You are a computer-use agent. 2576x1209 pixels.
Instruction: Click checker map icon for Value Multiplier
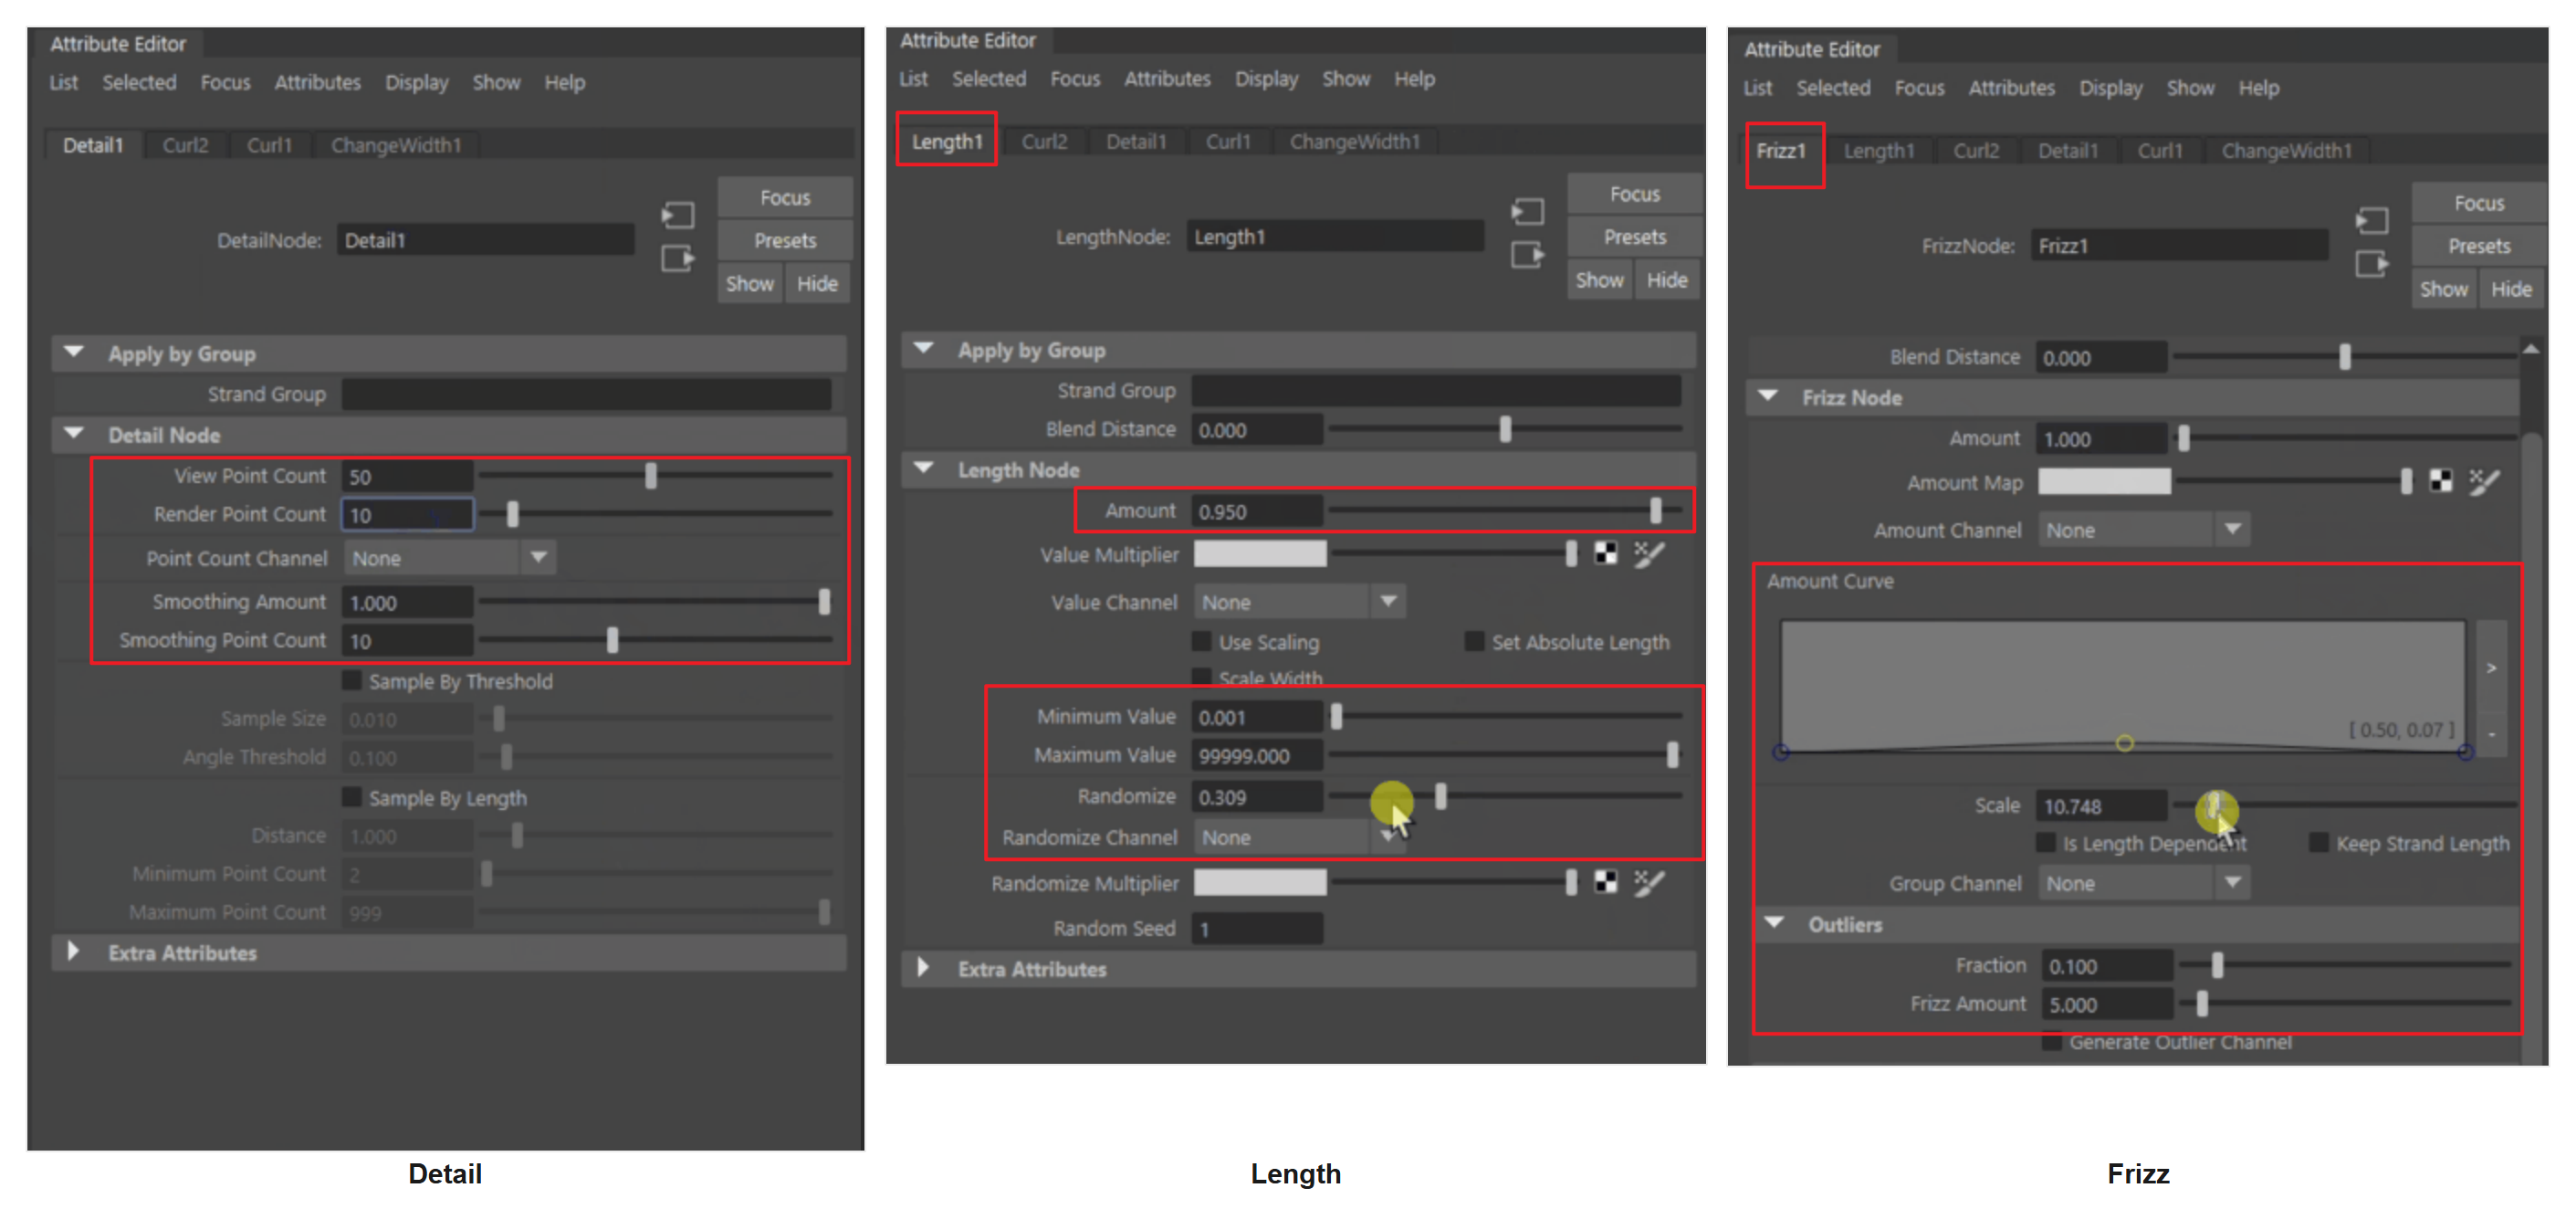click(x=1606, y=553)
